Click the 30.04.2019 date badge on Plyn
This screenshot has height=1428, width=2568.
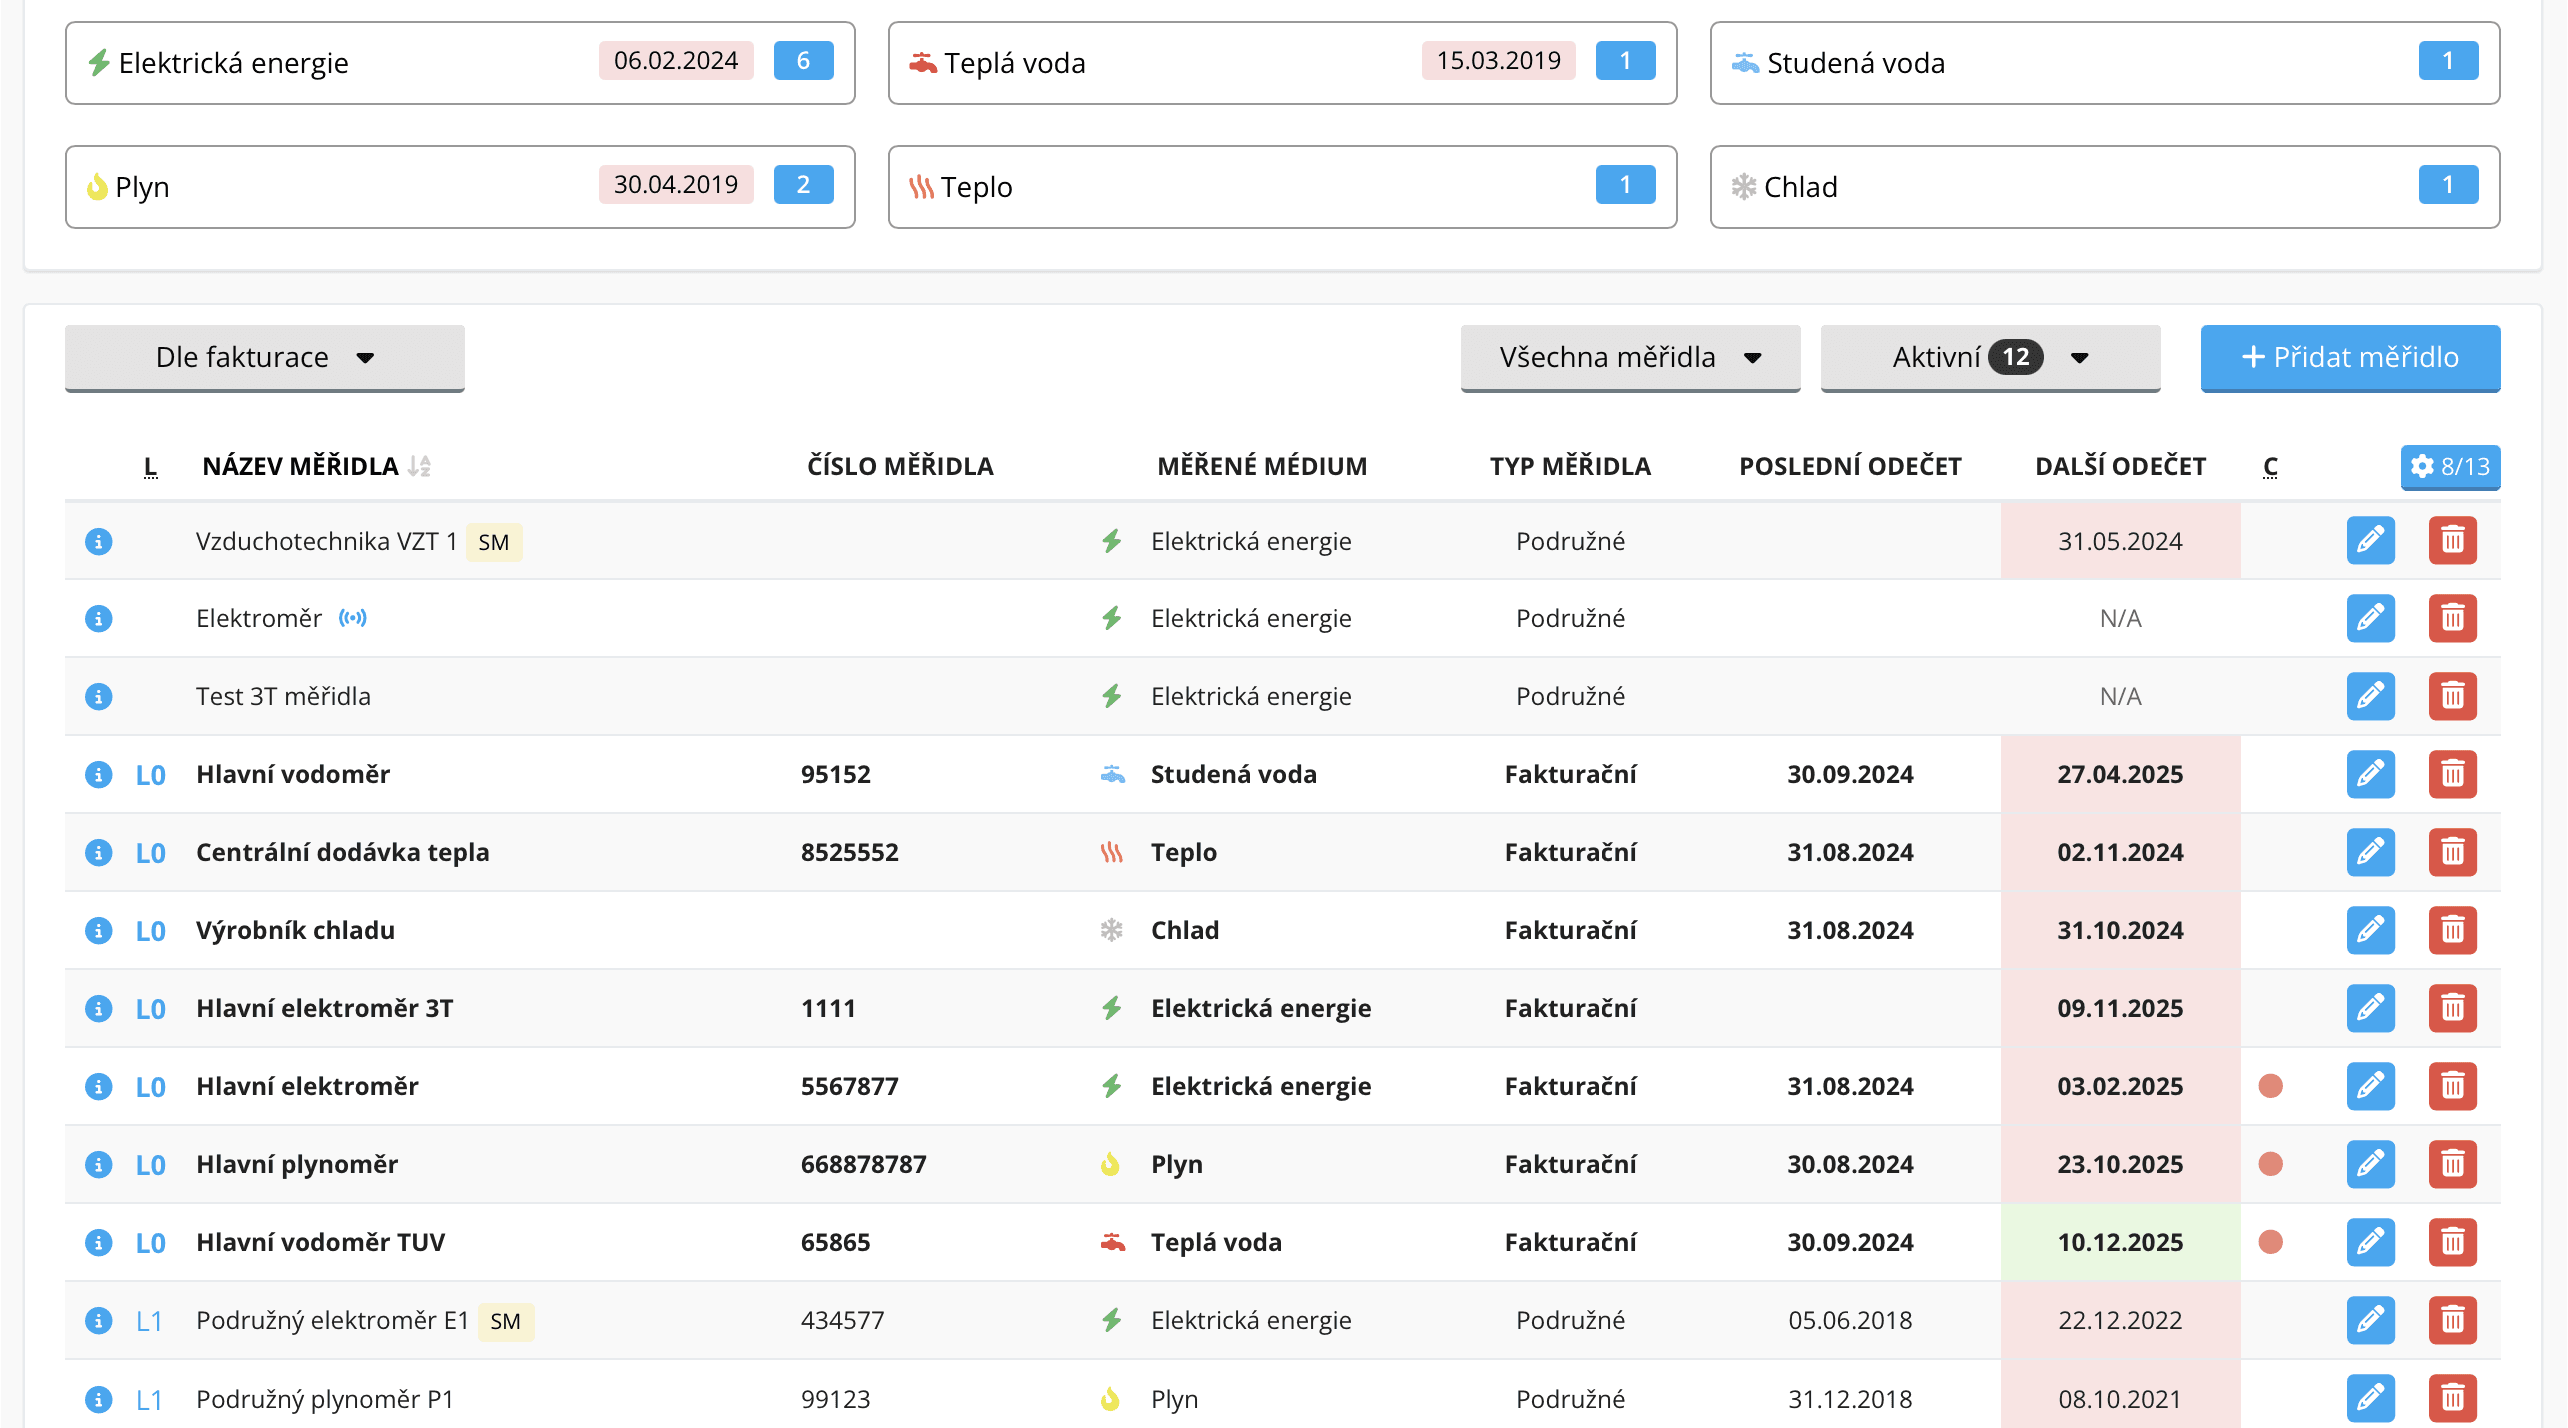pos(675,185)
